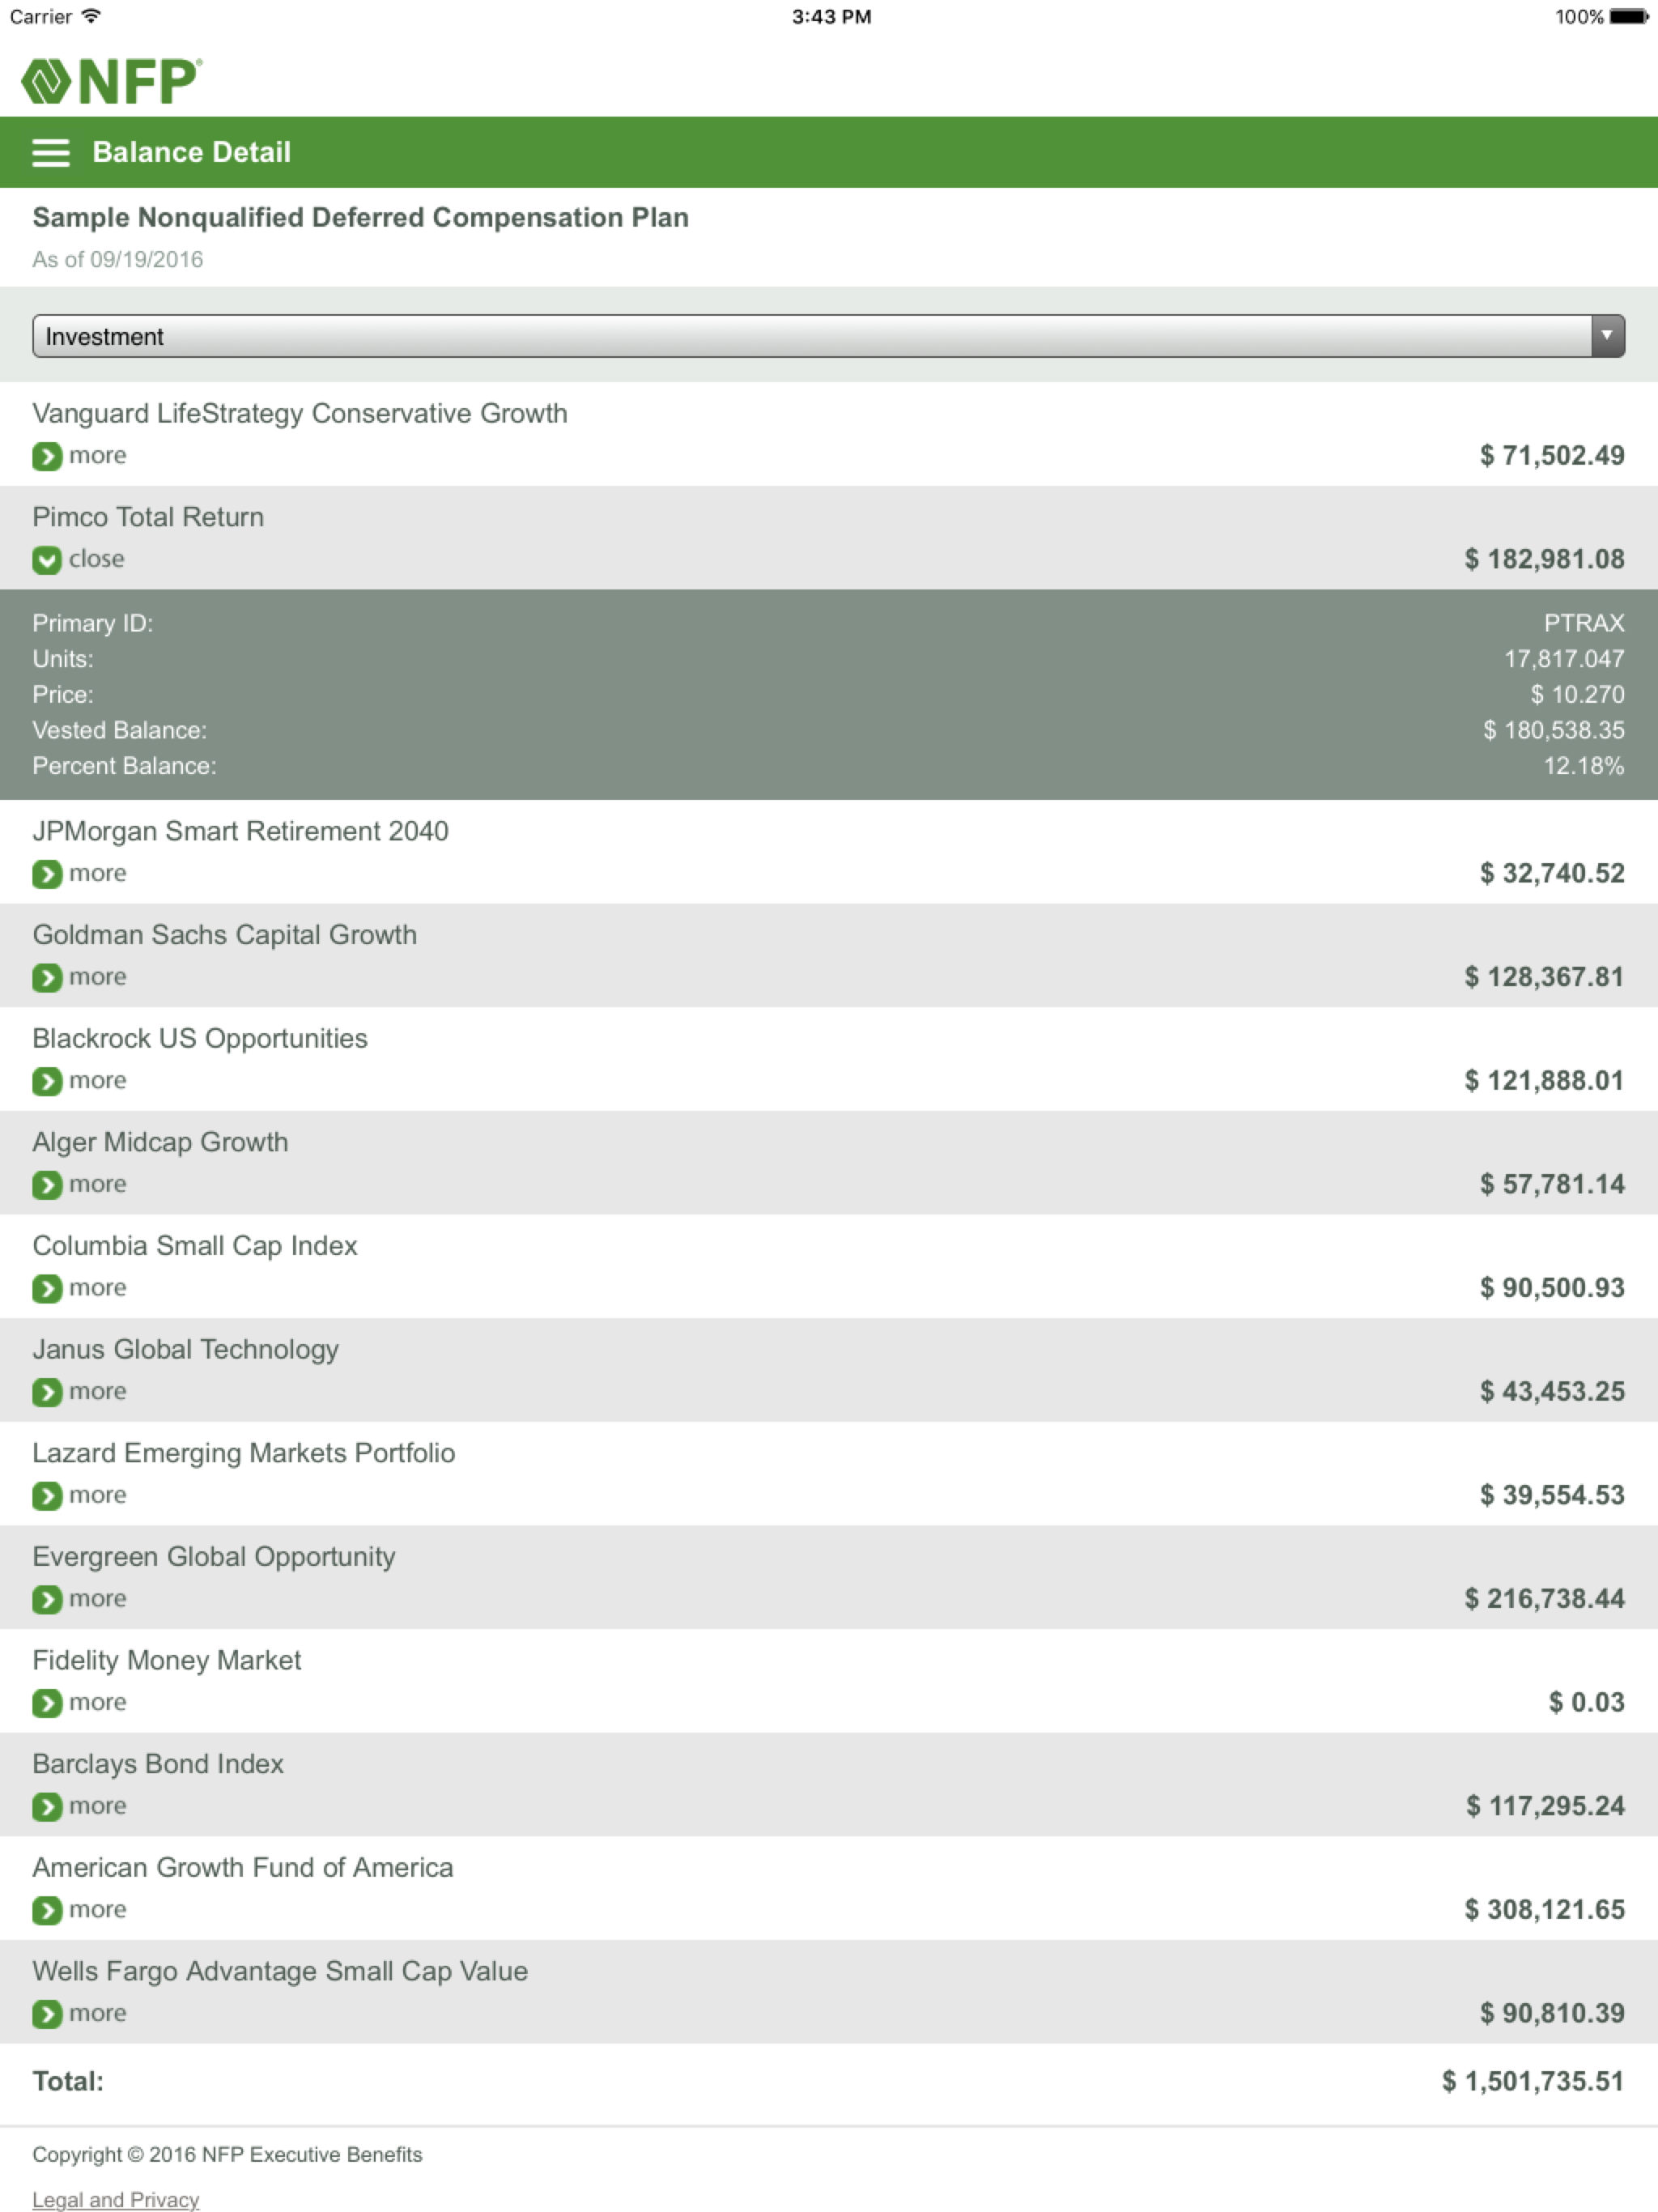Click 'more' under Blackrock US Opportunities
Image resolution: width=1658 pixels, height=2212 pixels.
coord(97,1080)
